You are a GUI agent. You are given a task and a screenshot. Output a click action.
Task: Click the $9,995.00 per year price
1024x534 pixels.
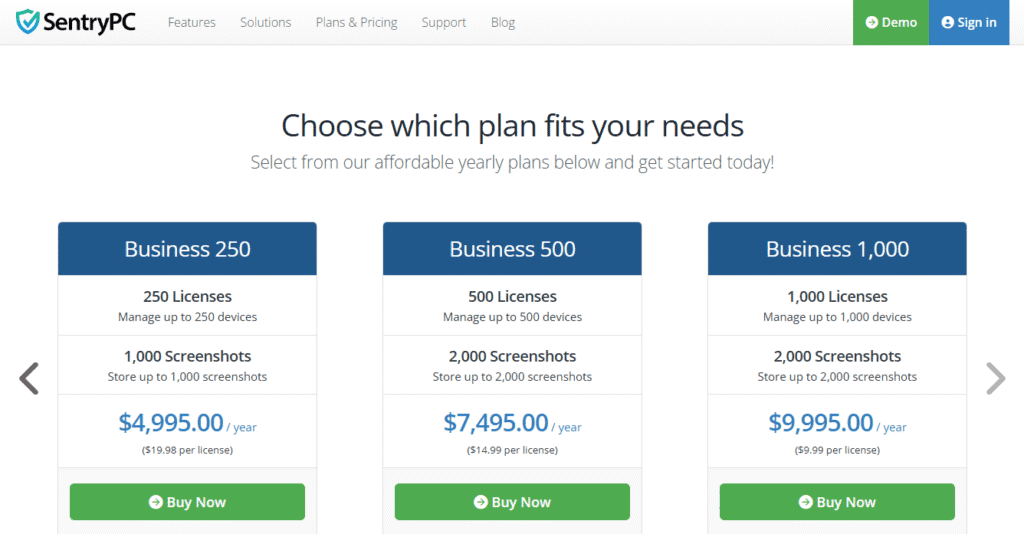837,423
